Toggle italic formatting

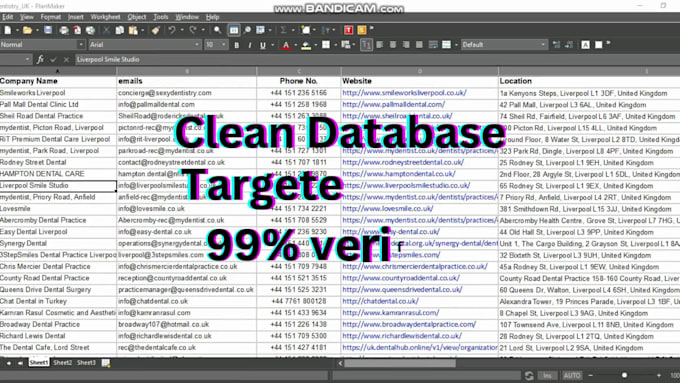click(250, 45)
